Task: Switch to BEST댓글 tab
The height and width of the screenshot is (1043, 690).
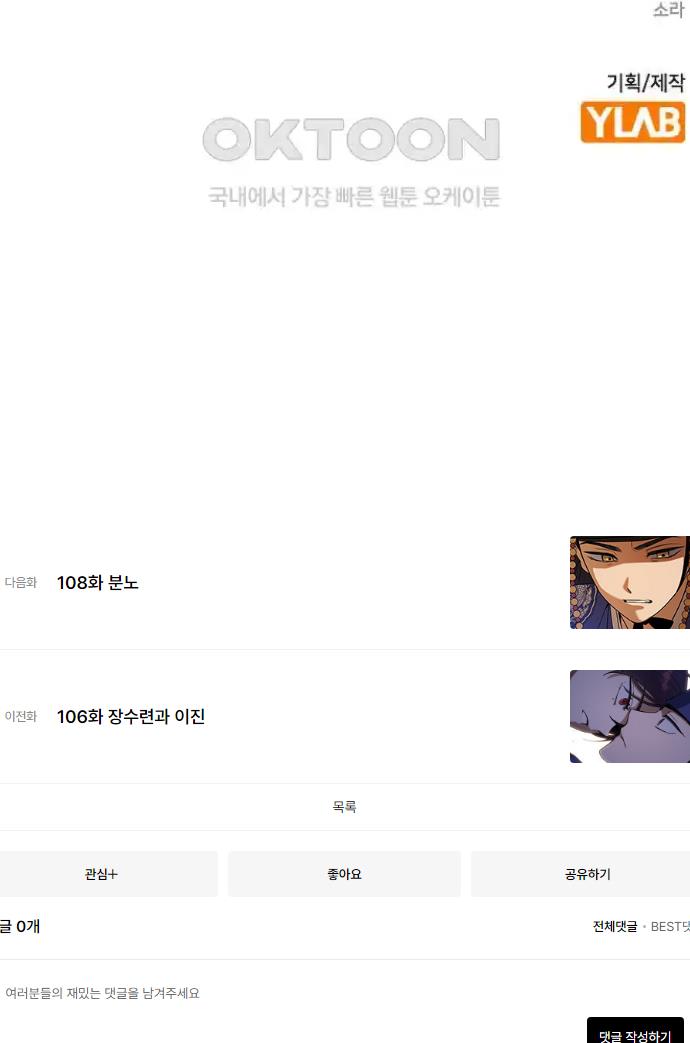Action: coord(670,927)
